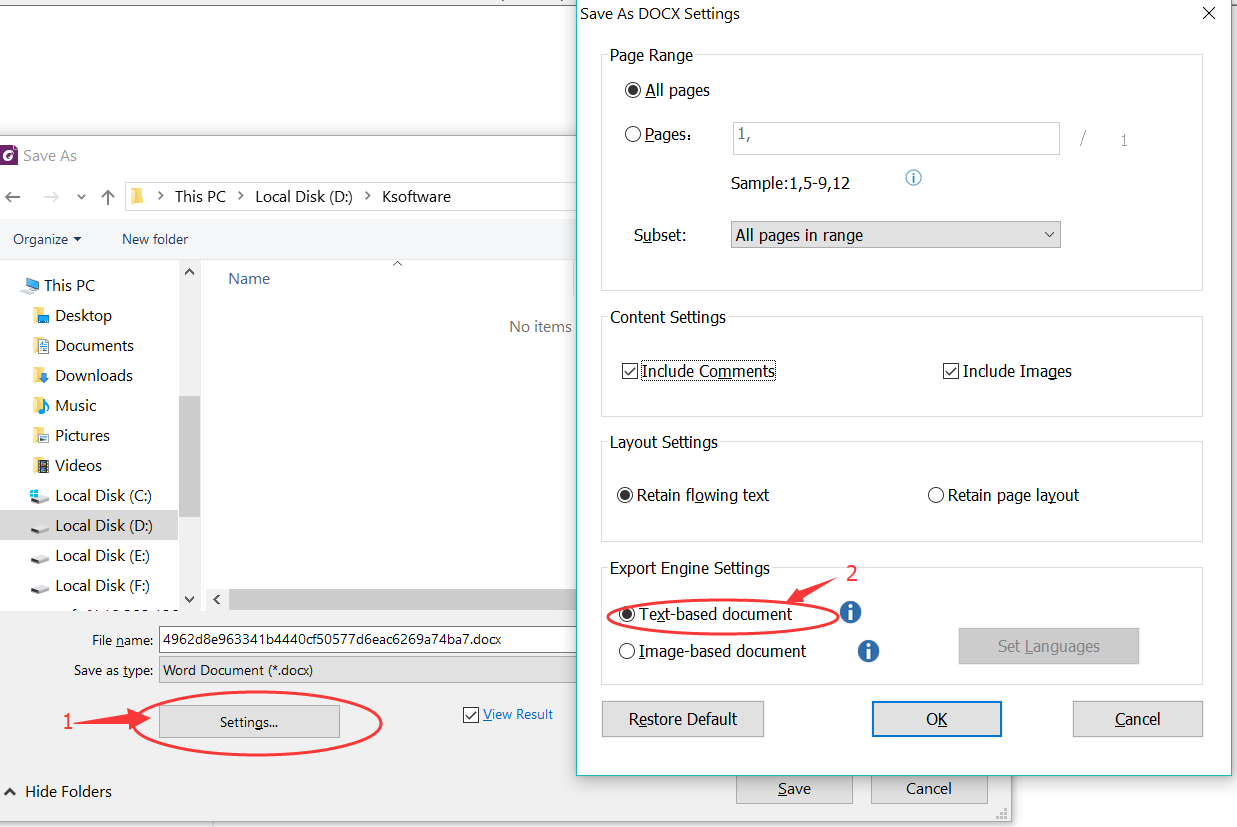
Task: Open recent locations dropdown arrow in Save As
Action: [x=81, y=197]
